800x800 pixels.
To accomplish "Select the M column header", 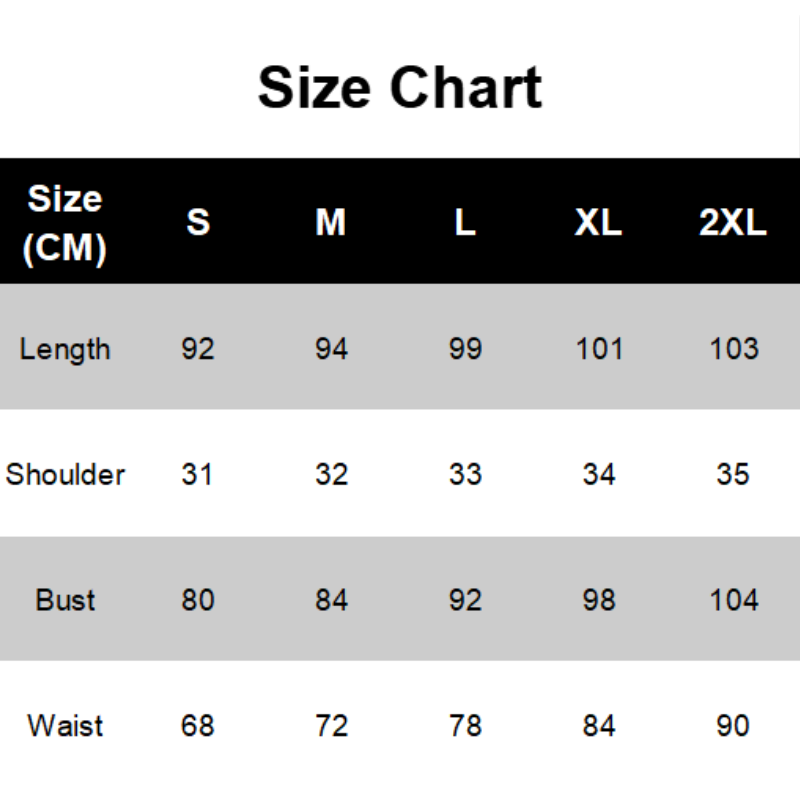I will tap(331, 223).
